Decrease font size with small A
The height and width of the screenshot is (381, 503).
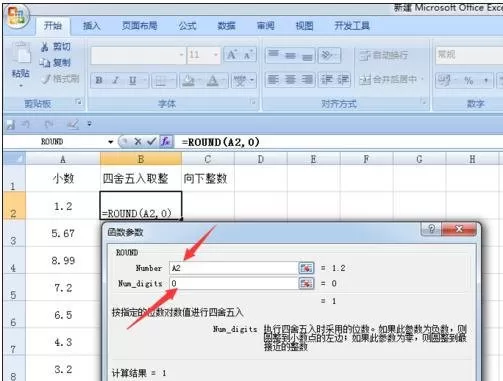pyautogui.click(x=248, y=54)
